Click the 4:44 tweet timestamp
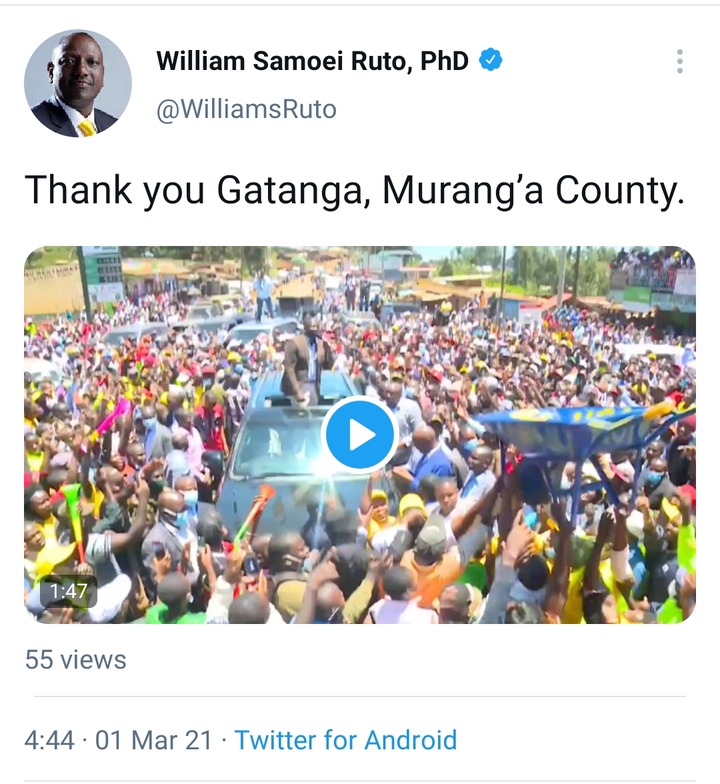The image size is (720, 784). pos(49,740)
